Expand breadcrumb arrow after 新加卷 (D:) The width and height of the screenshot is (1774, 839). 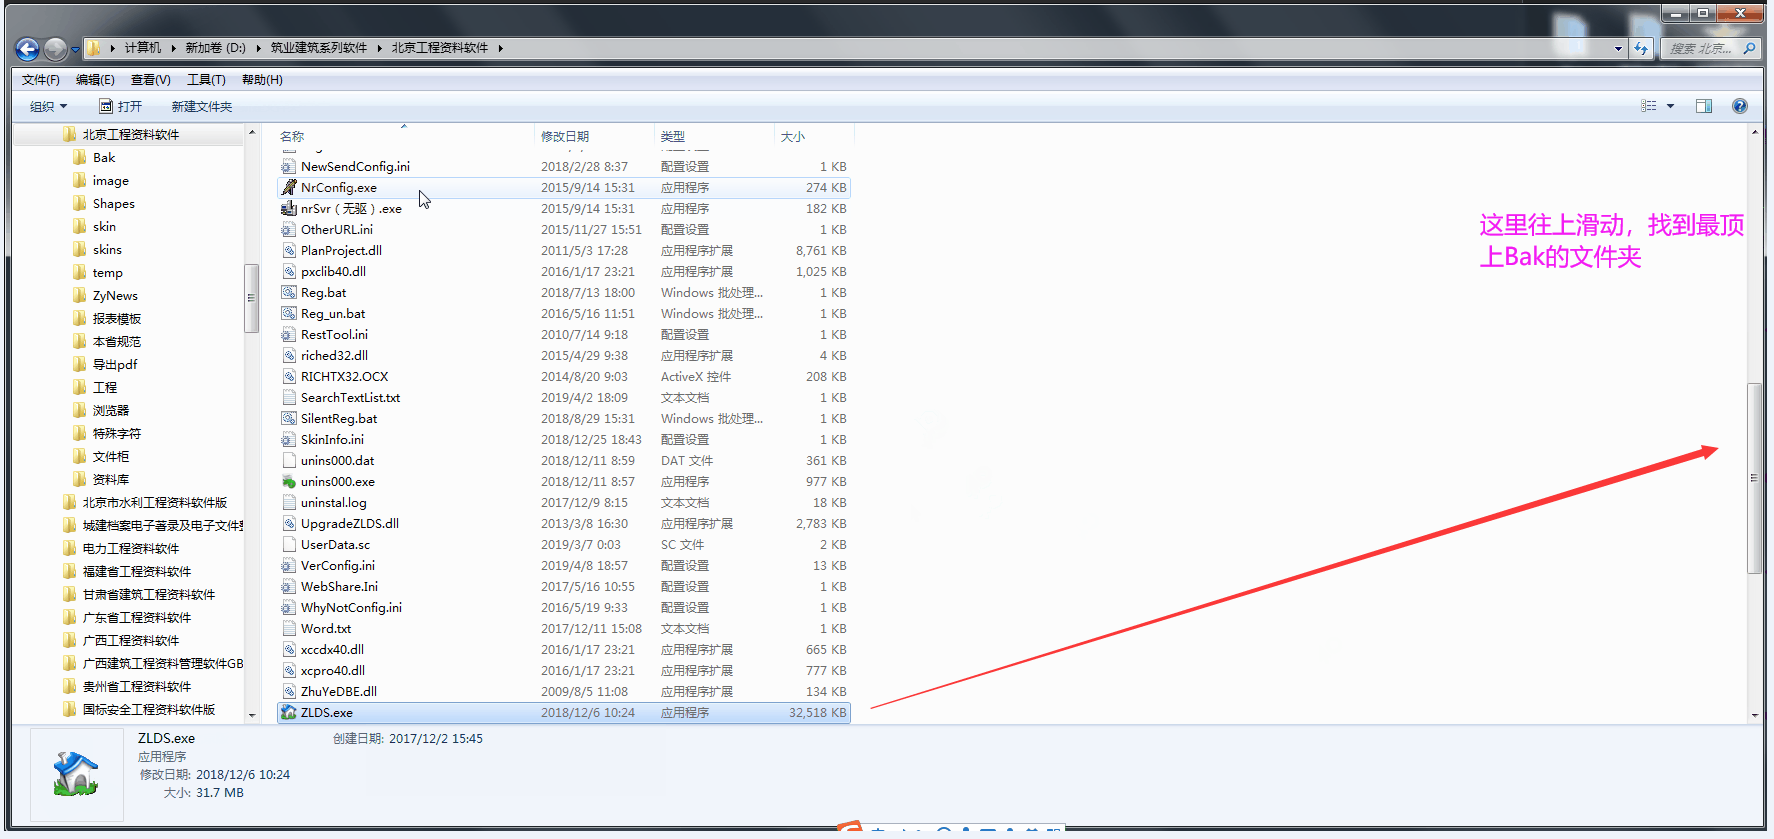258,48
